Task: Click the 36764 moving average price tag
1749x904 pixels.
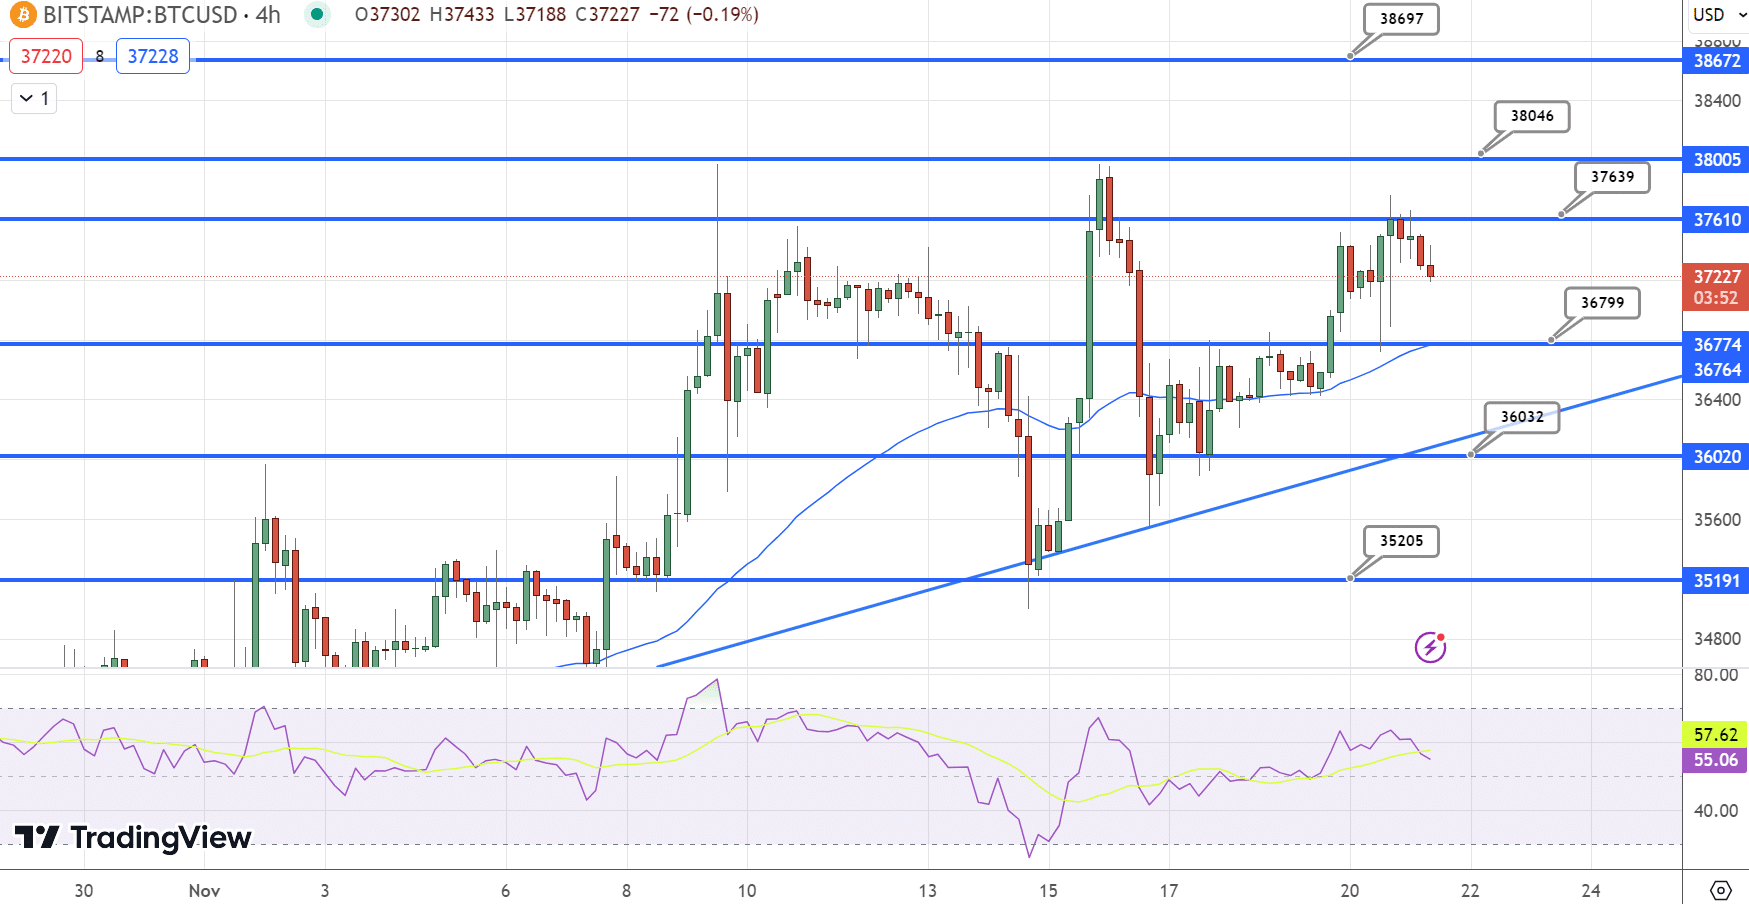Action: (x=1716, y=370)
